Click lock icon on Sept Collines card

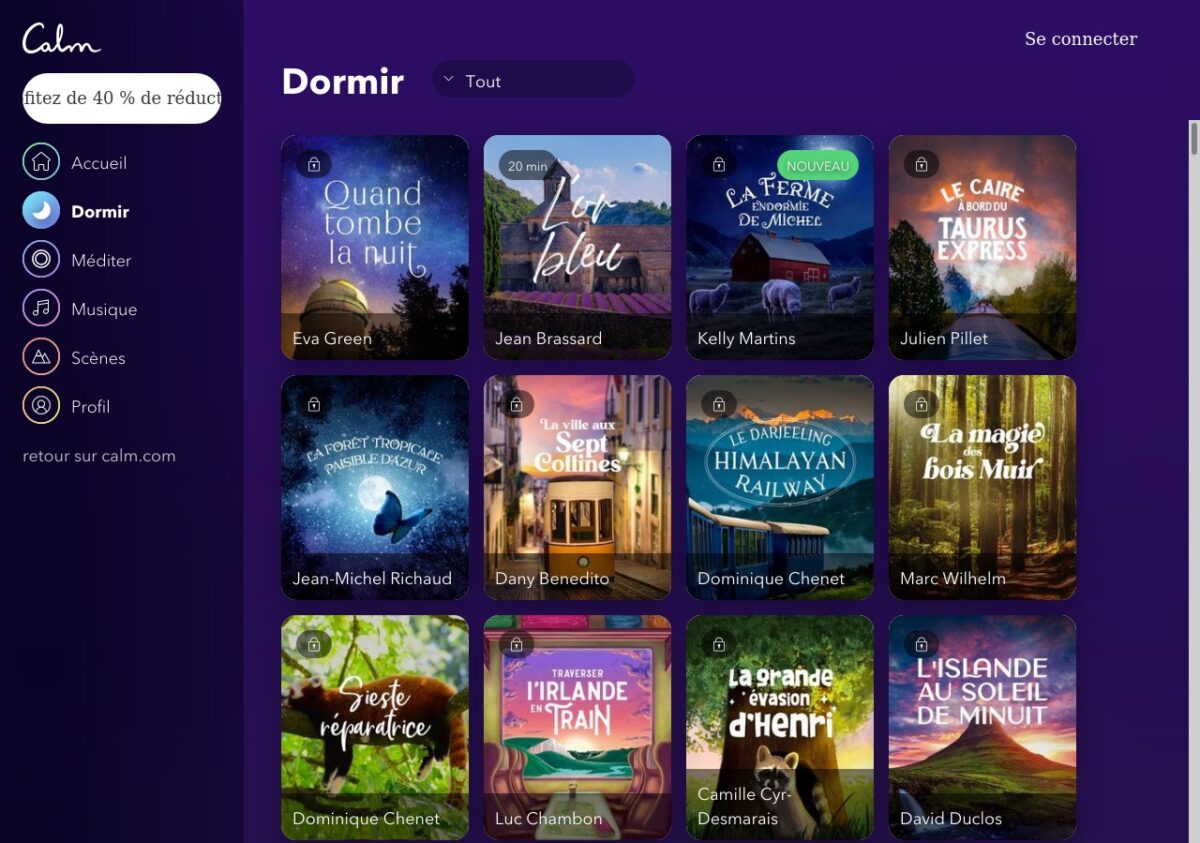(516, 404)
